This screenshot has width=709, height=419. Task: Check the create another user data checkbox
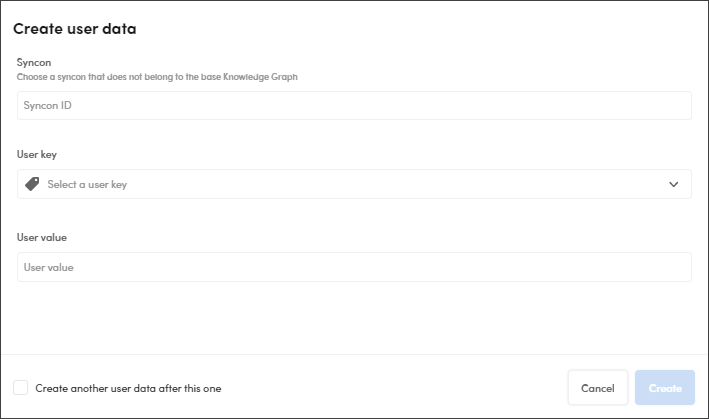tap(21, 388)
